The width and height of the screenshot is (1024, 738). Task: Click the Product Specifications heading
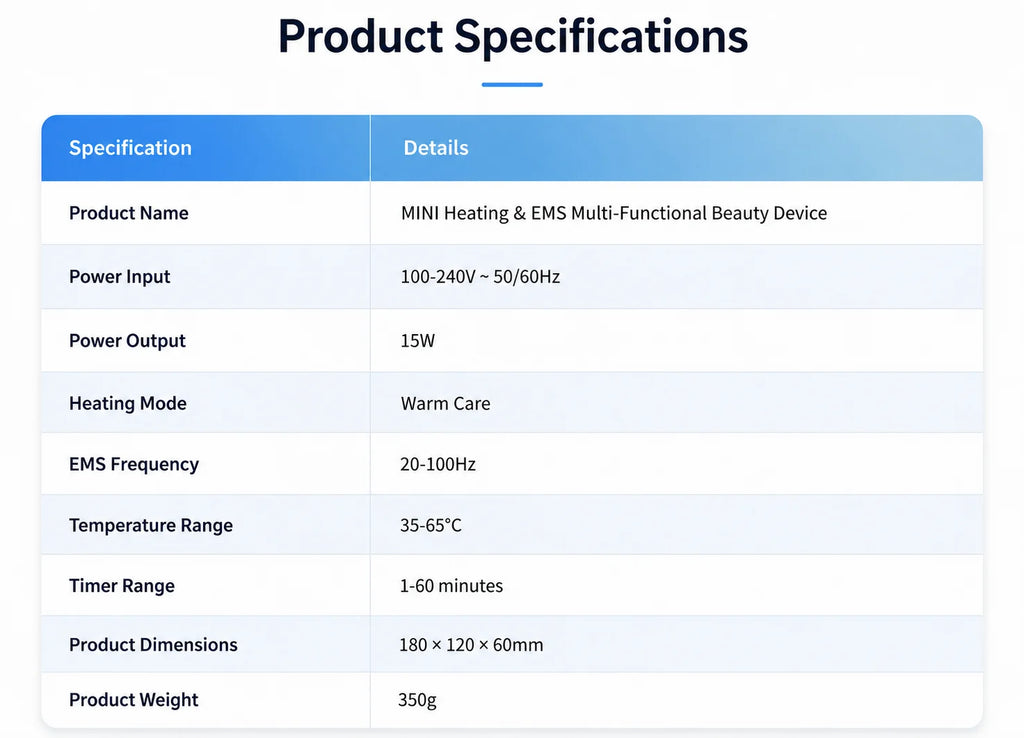click(x=513, y=37)
